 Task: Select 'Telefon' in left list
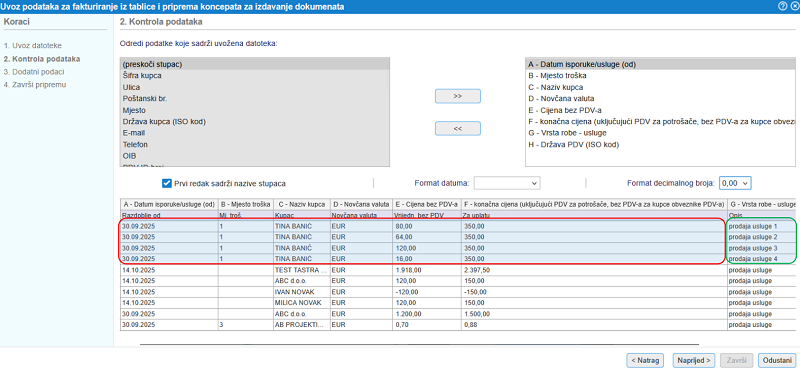(255, 144)
